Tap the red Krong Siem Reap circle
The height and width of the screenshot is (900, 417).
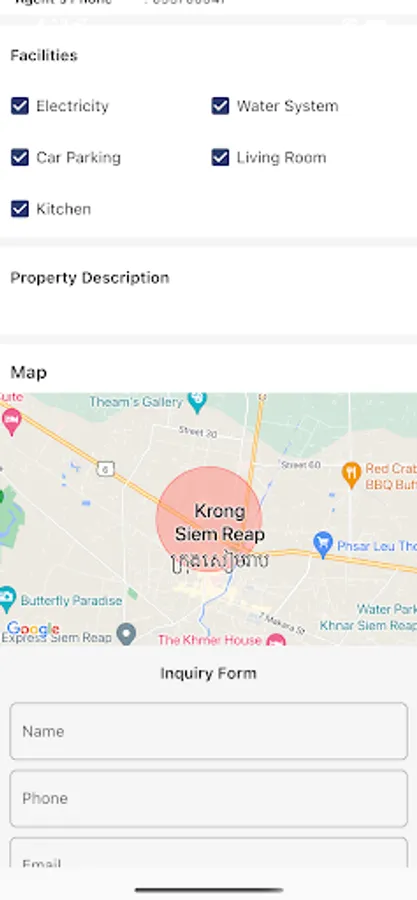pyautogui.click(x=209, y=520)
